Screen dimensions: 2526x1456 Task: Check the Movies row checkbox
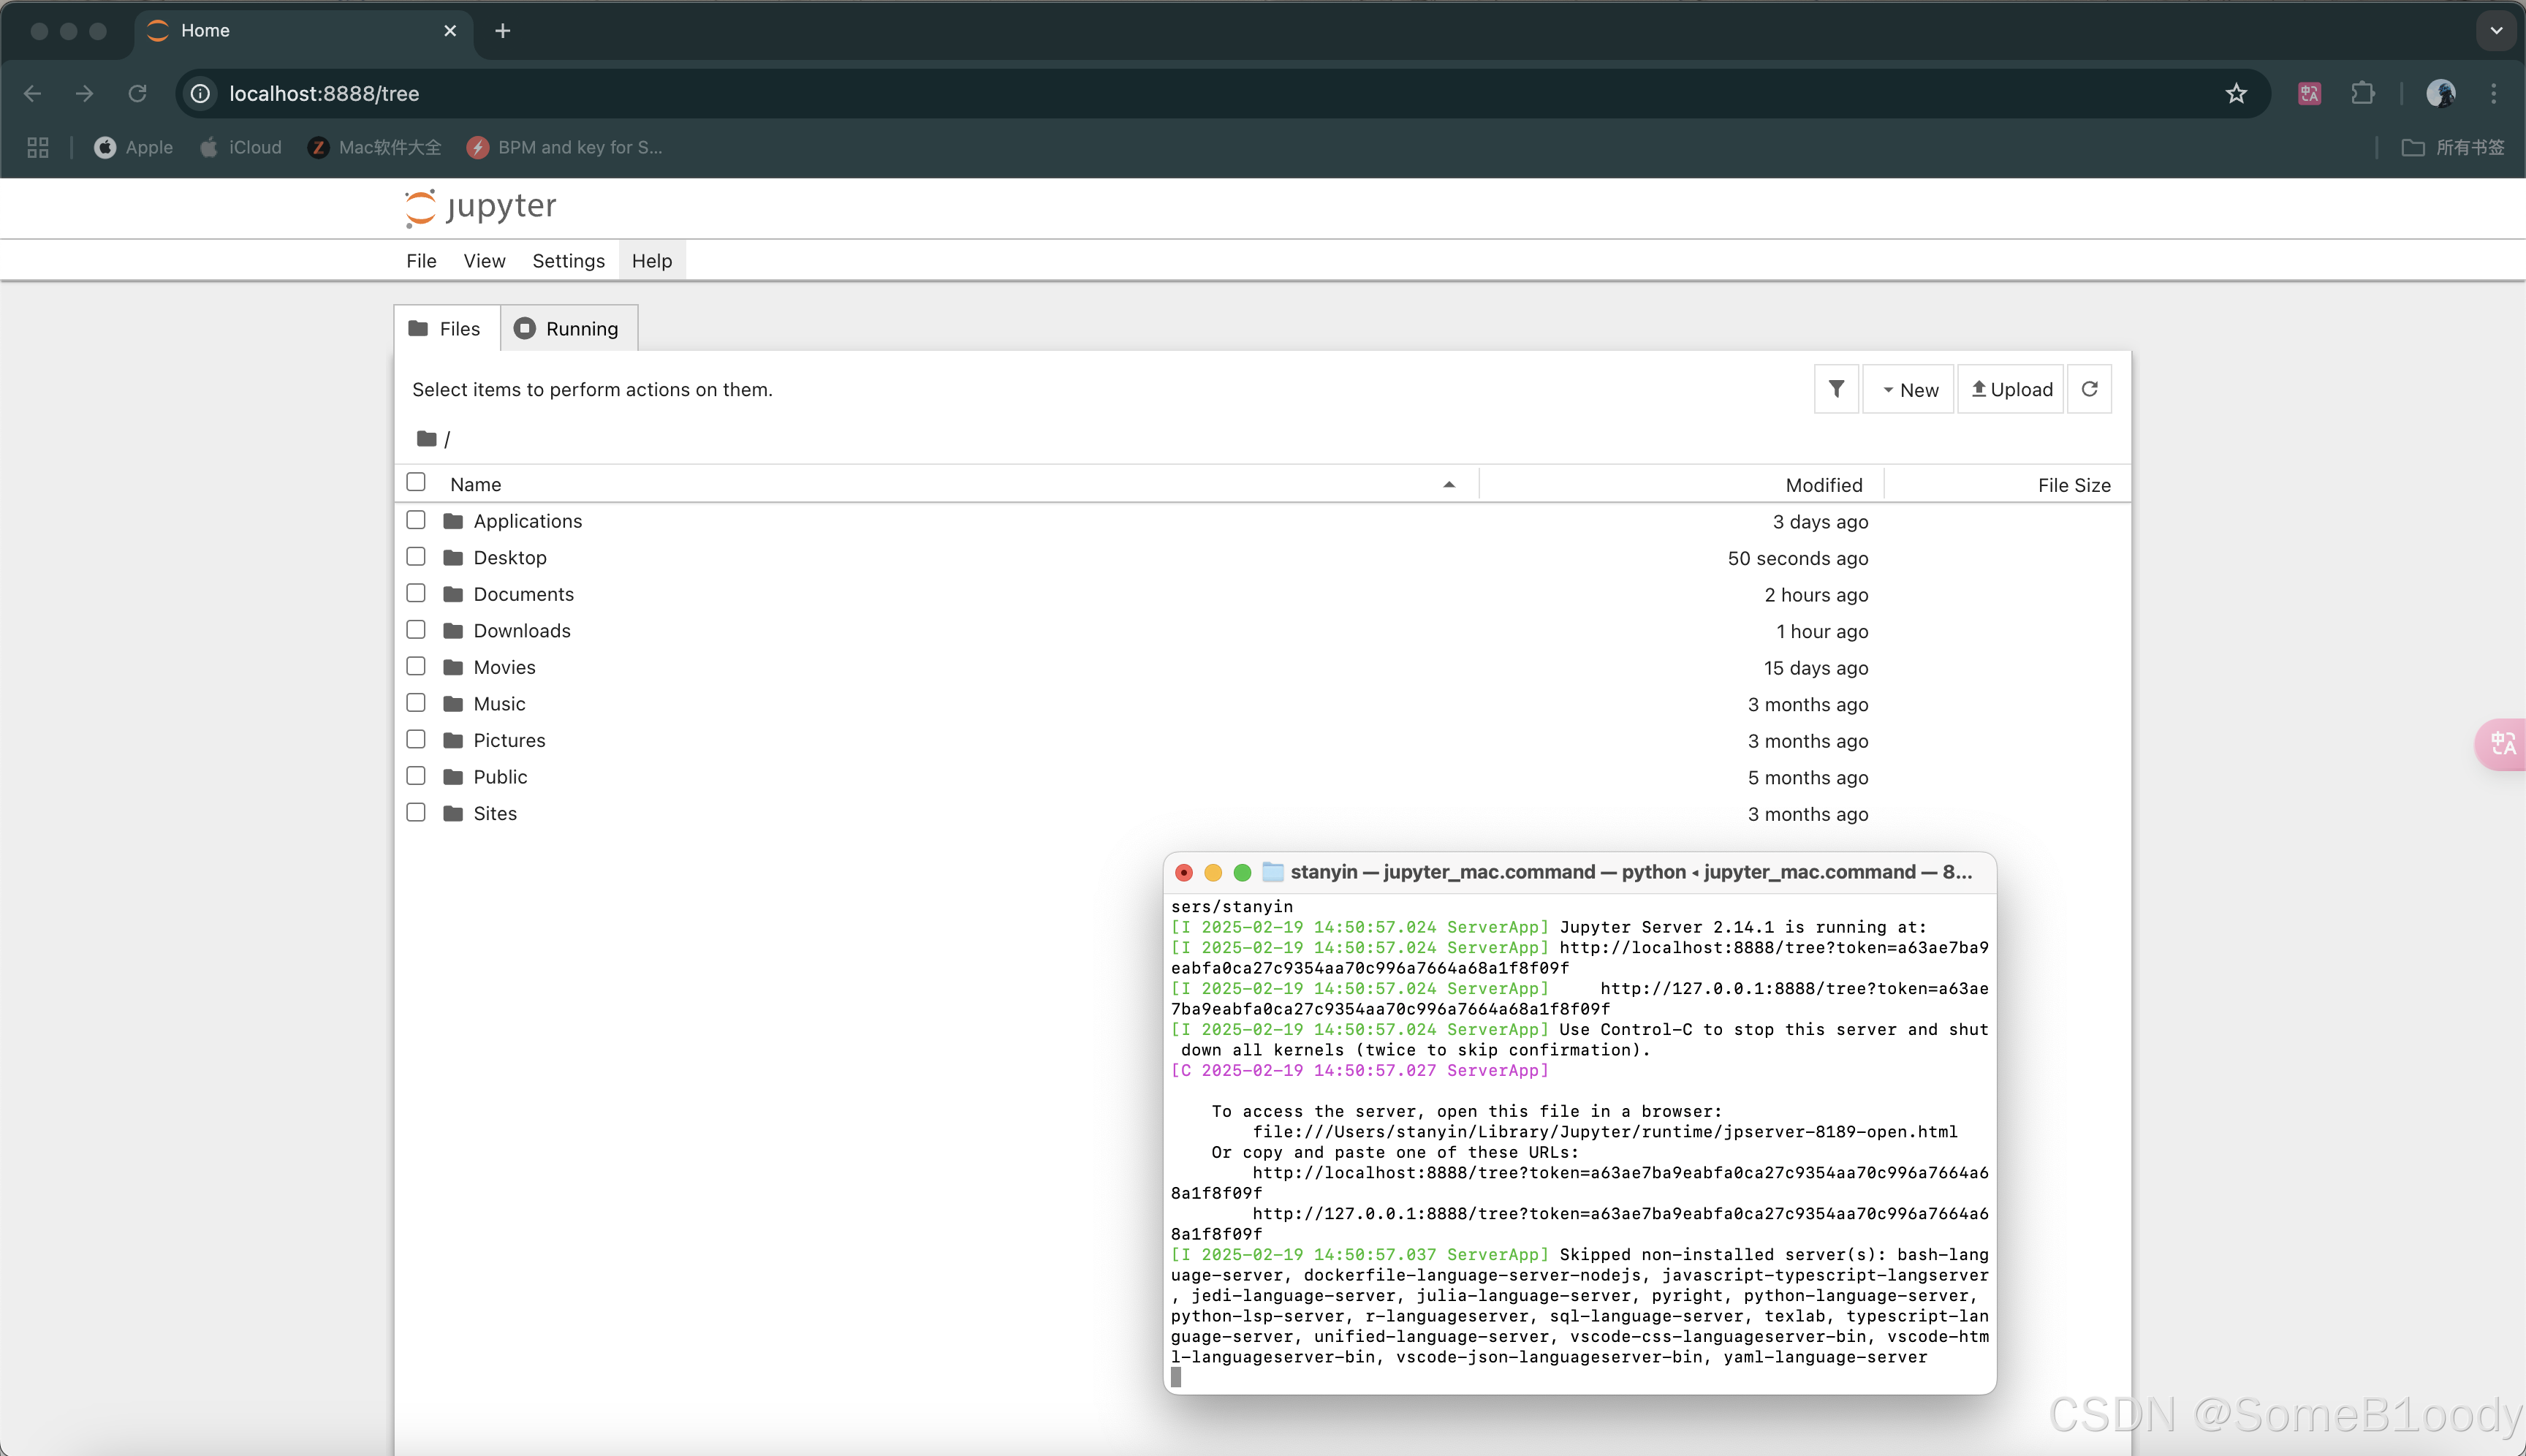tap(416, 666)
